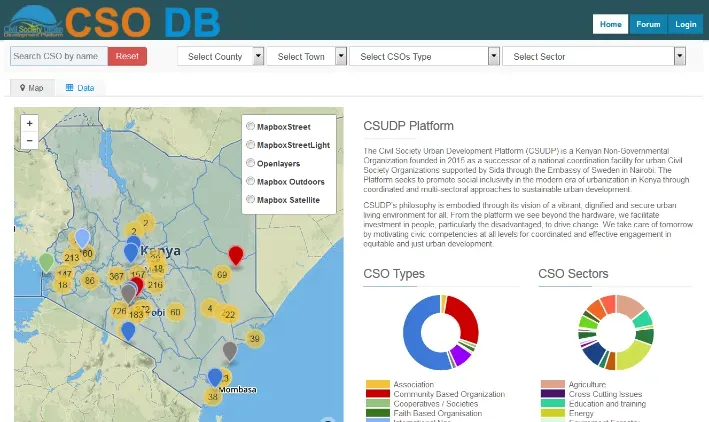Click the Agriculture legend swatch
This screenshot has width=709, height=422.
[x=553, y=384]
